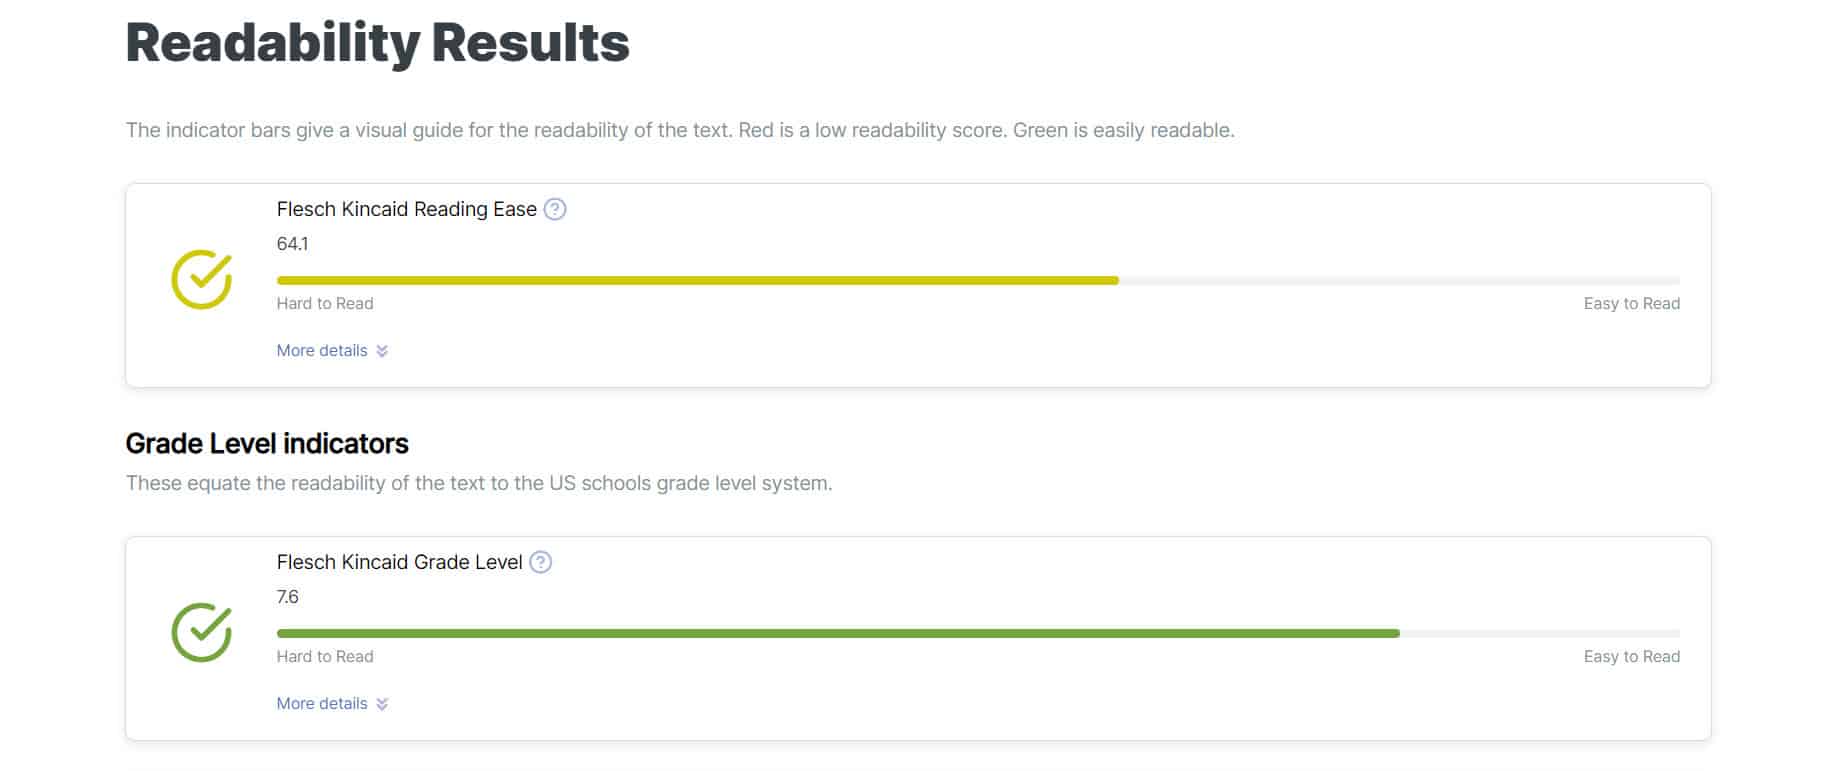Select the chevron next to Reading Ease More details
The height and width of the screenshot is (771, 1829).
pos(381,351)
